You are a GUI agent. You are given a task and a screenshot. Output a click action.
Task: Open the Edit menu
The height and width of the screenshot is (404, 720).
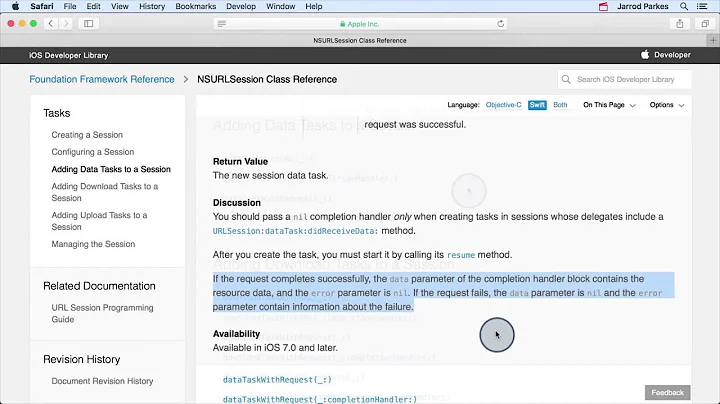93,6
